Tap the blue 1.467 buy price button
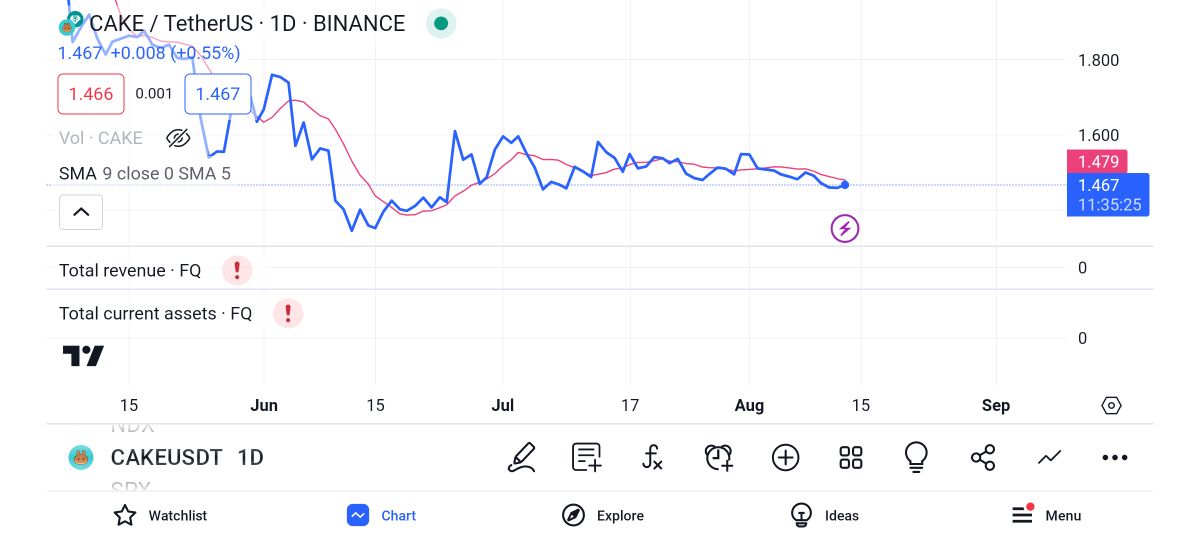1200x540 pixels. tap(217, 94)
